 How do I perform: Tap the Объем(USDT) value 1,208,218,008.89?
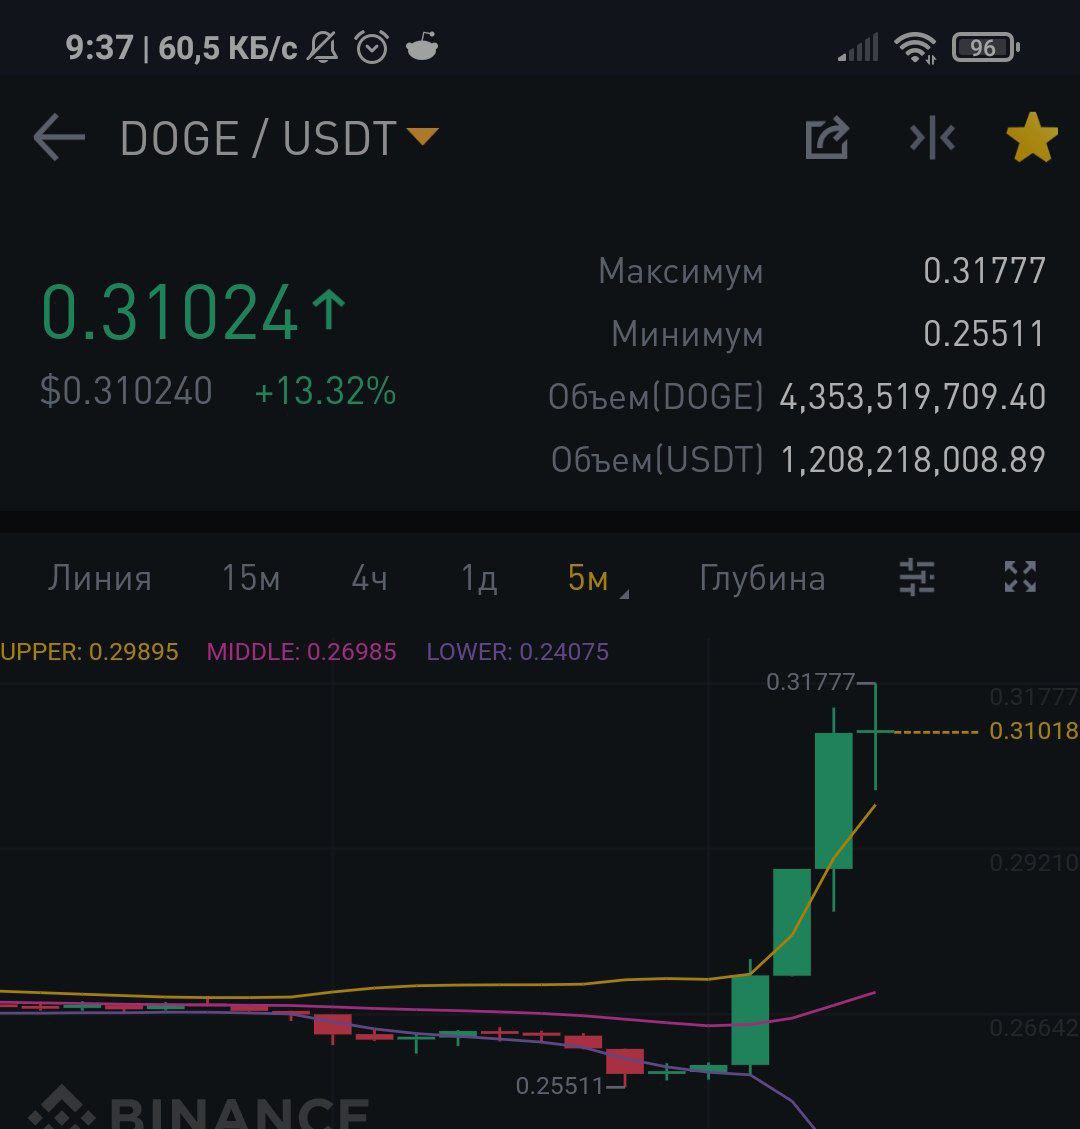[x=913, y=459]
